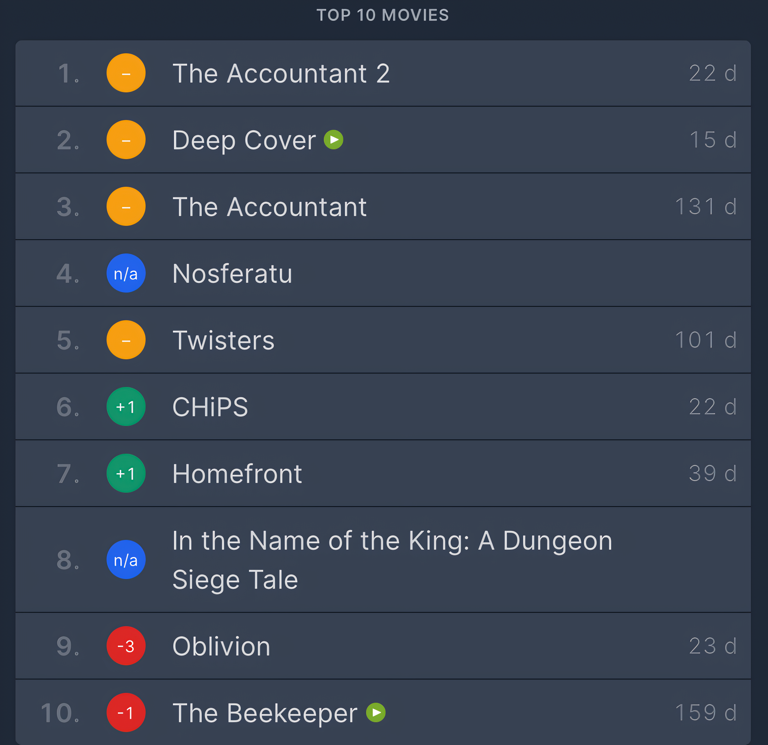The image size is (768, 745).
Task: Click the green play icon beside Deep Cover
Action: (x=334, y=140)
